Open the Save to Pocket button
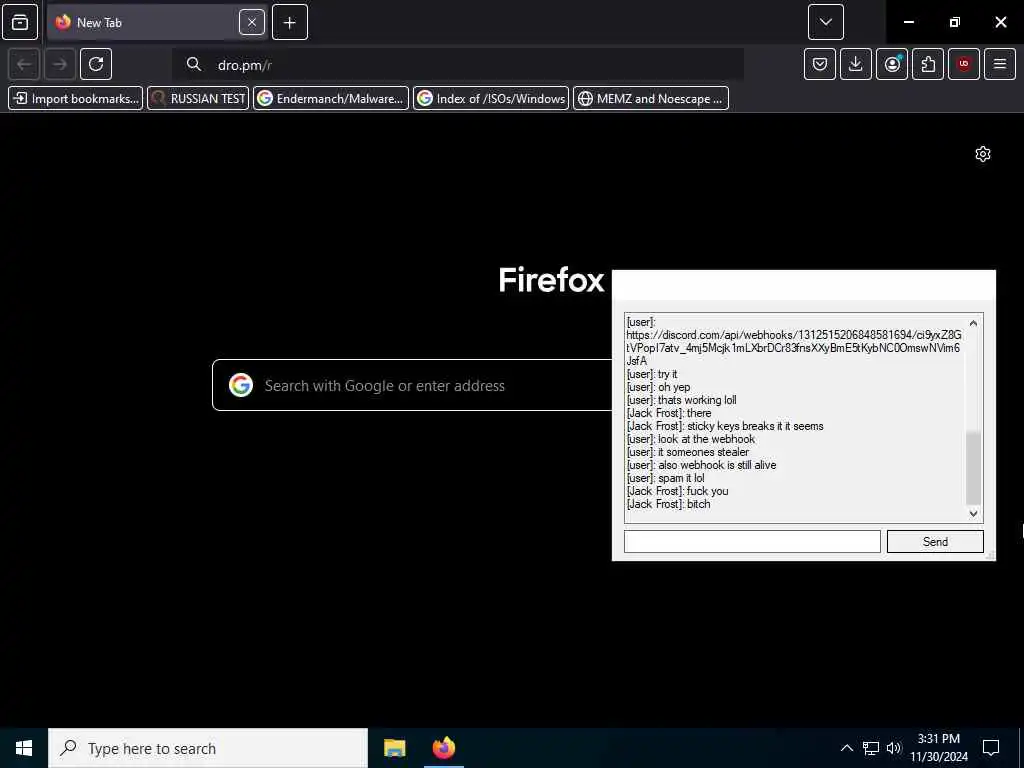The width and height of the screenshot is (1024, 768). [x=820, y=64]
